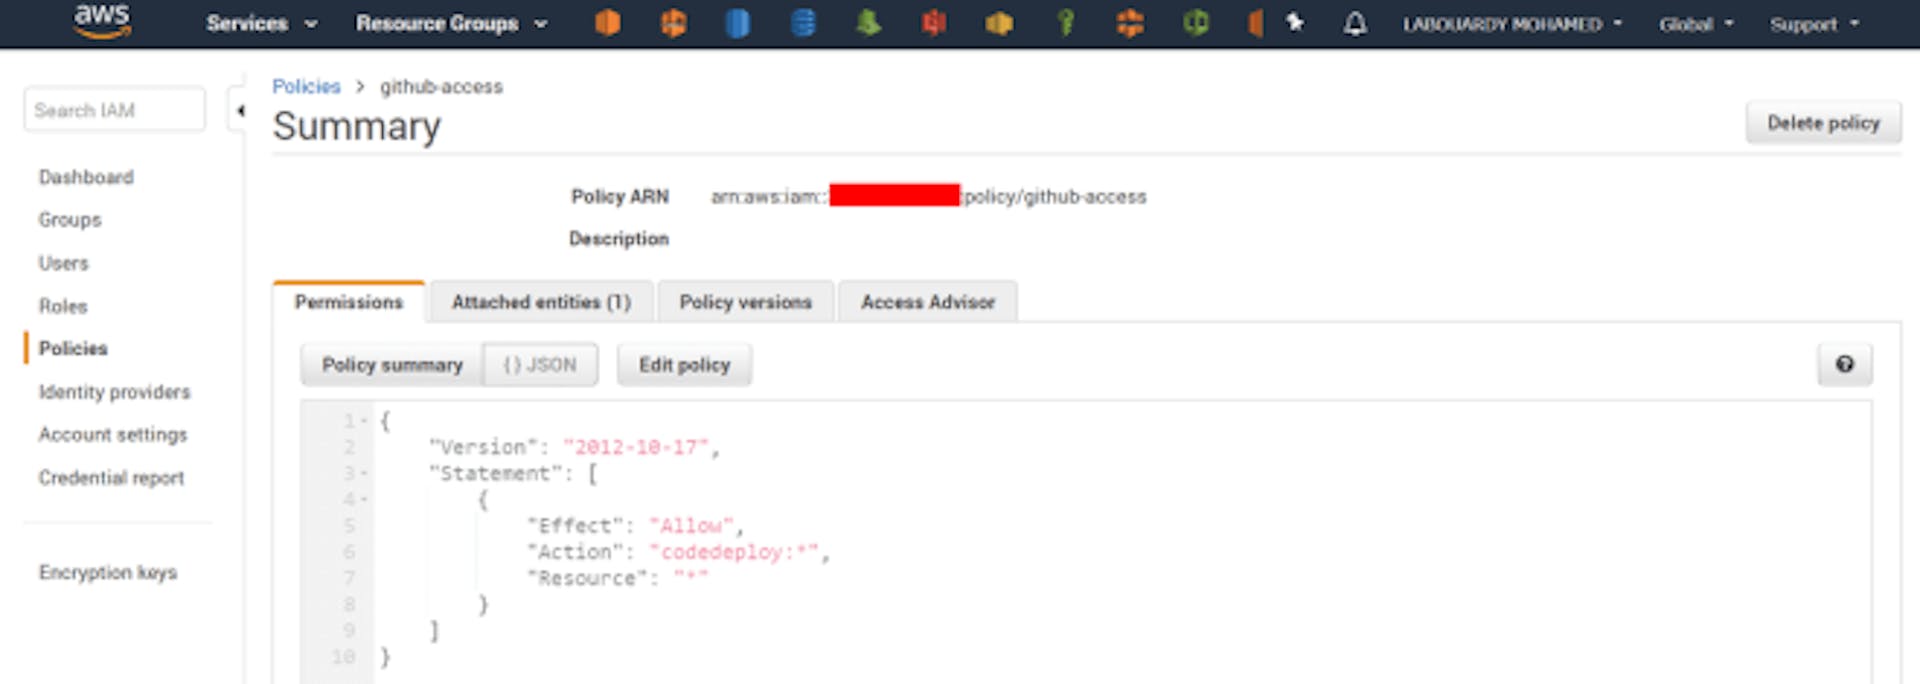Open Users in the sidebar
Image resolution: width=1920 pixels, height=684 pixels.
pos(64,263)
